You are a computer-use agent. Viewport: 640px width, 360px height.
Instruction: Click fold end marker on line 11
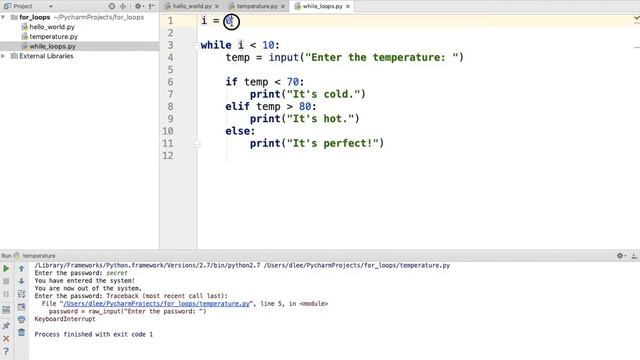(197, 143)
